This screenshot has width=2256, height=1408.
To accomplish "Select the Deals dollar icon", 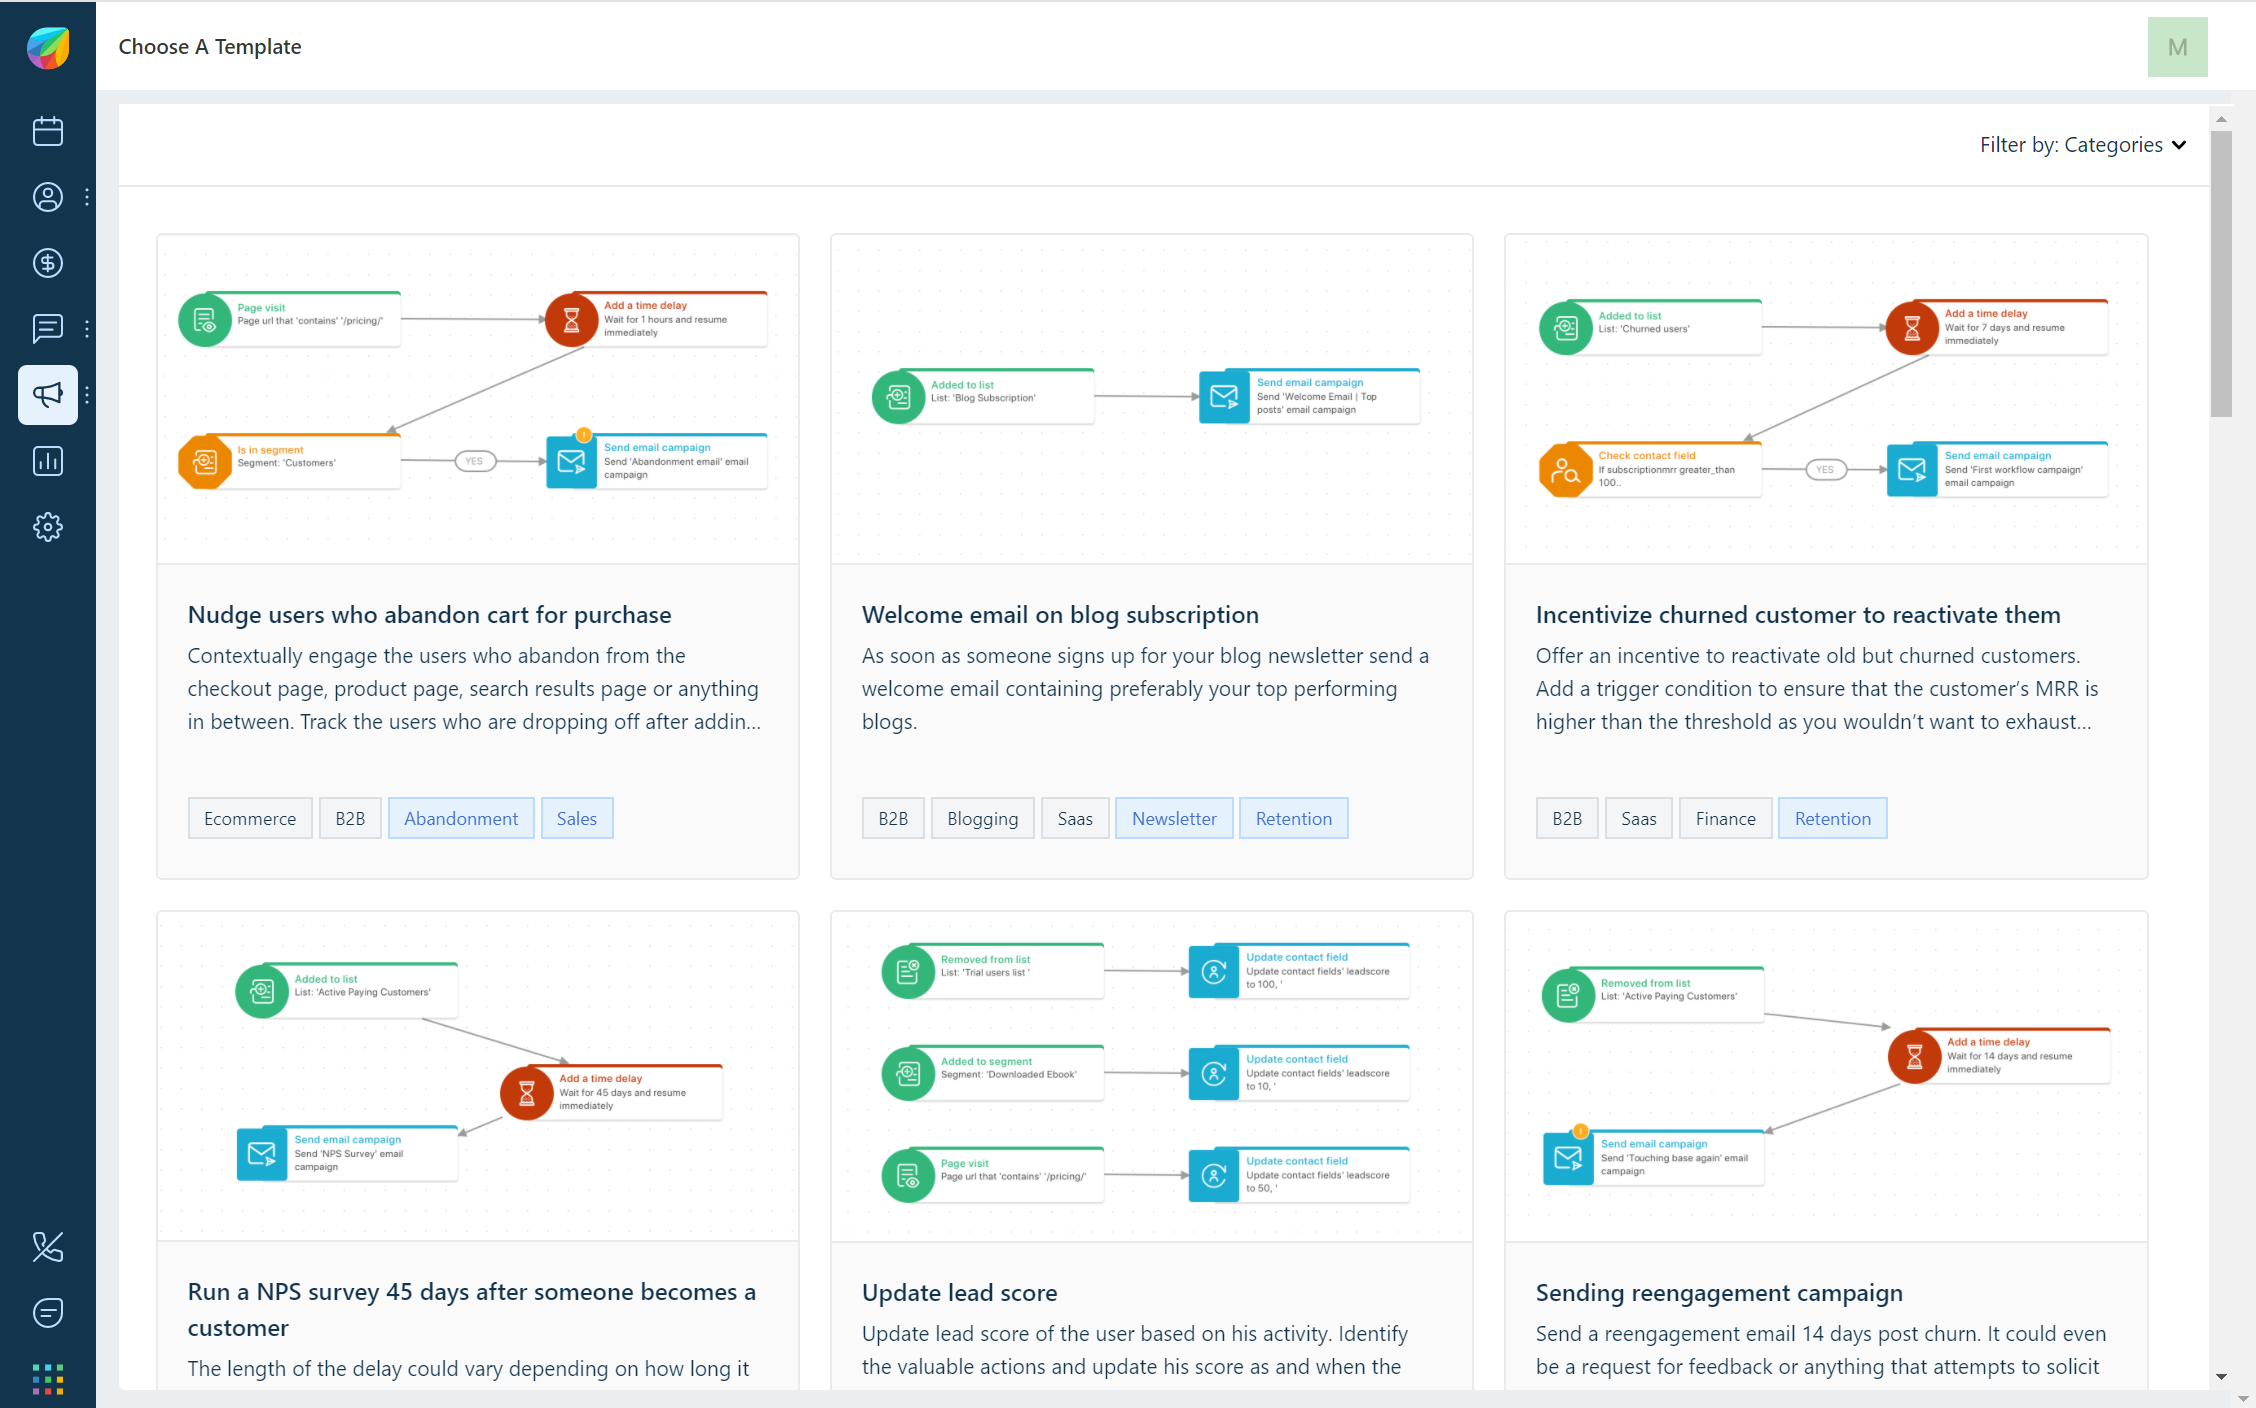I will point(47,263).
